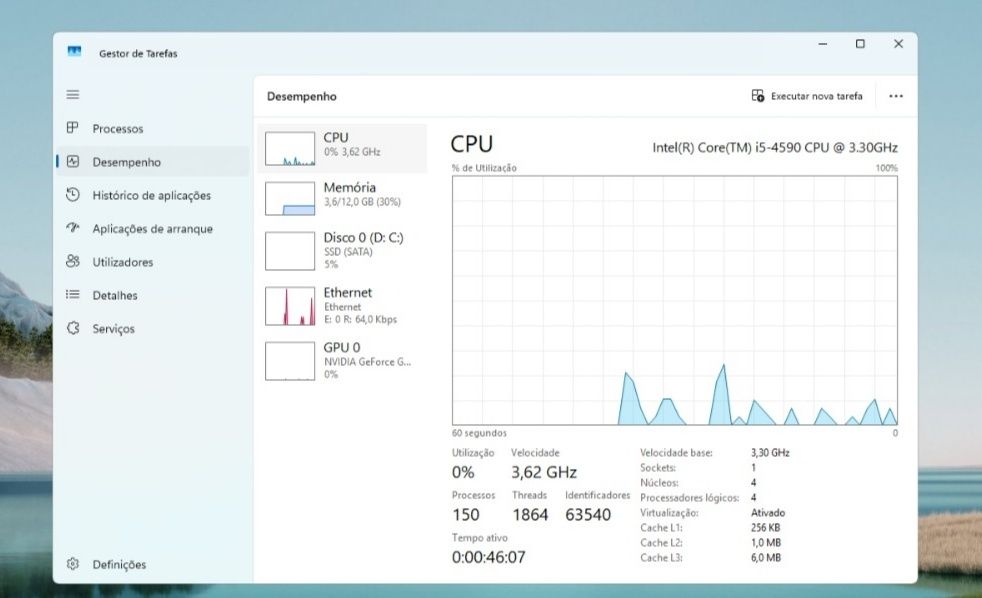Click the Virtualização Ativado value
Viewport: 982px width, 598px height.
pyautogui.click(x=768, y=513)
